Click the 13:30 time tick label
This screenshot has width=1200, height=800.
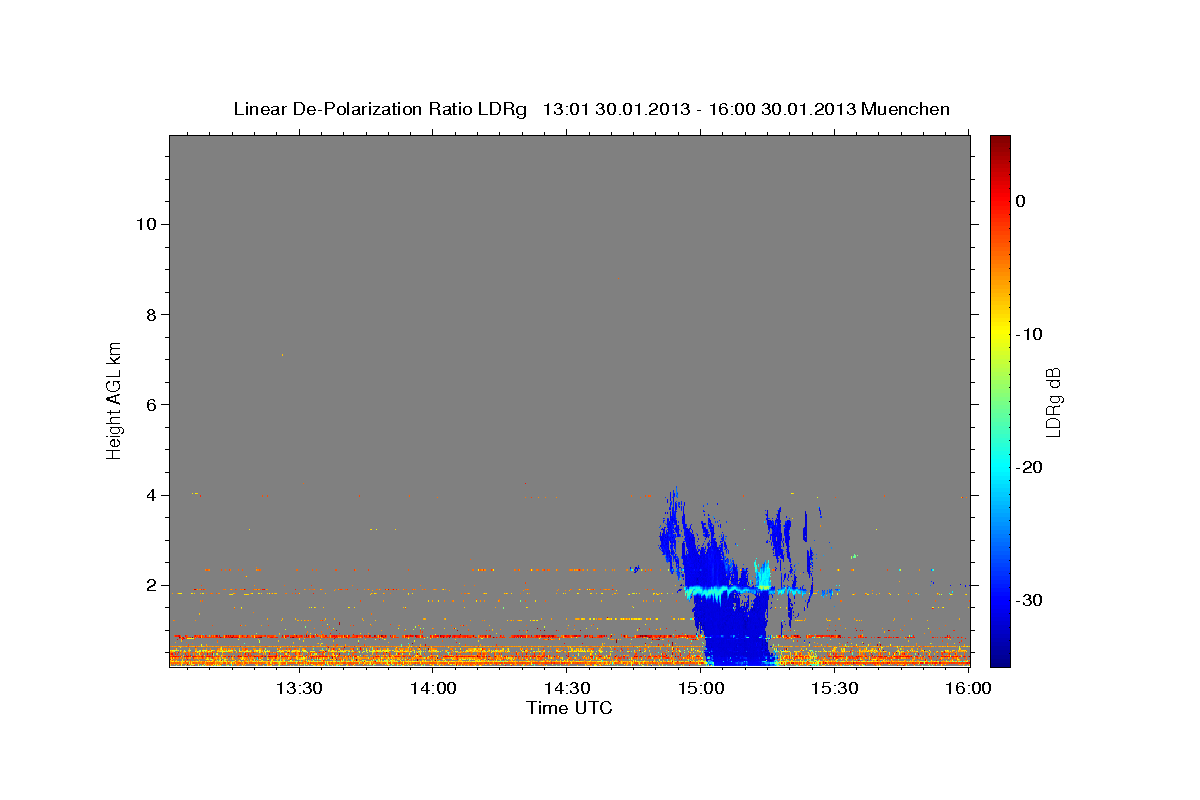tap(298, 688)
